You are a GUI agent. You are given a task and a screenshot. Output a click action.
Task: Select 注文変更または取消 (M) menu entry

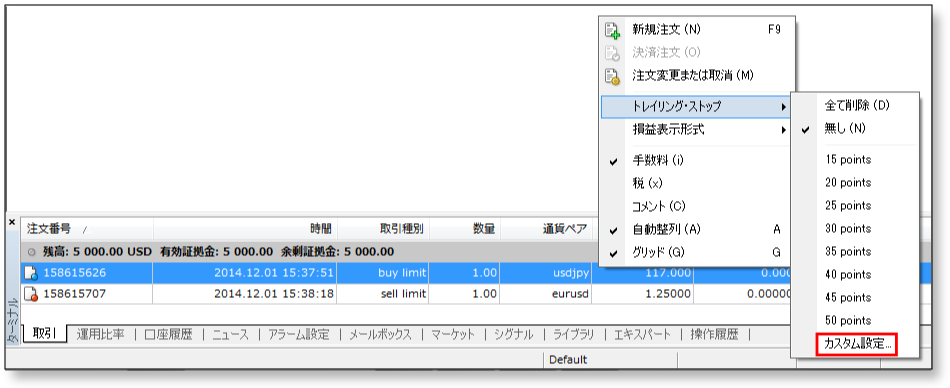[x=696, y=75]
